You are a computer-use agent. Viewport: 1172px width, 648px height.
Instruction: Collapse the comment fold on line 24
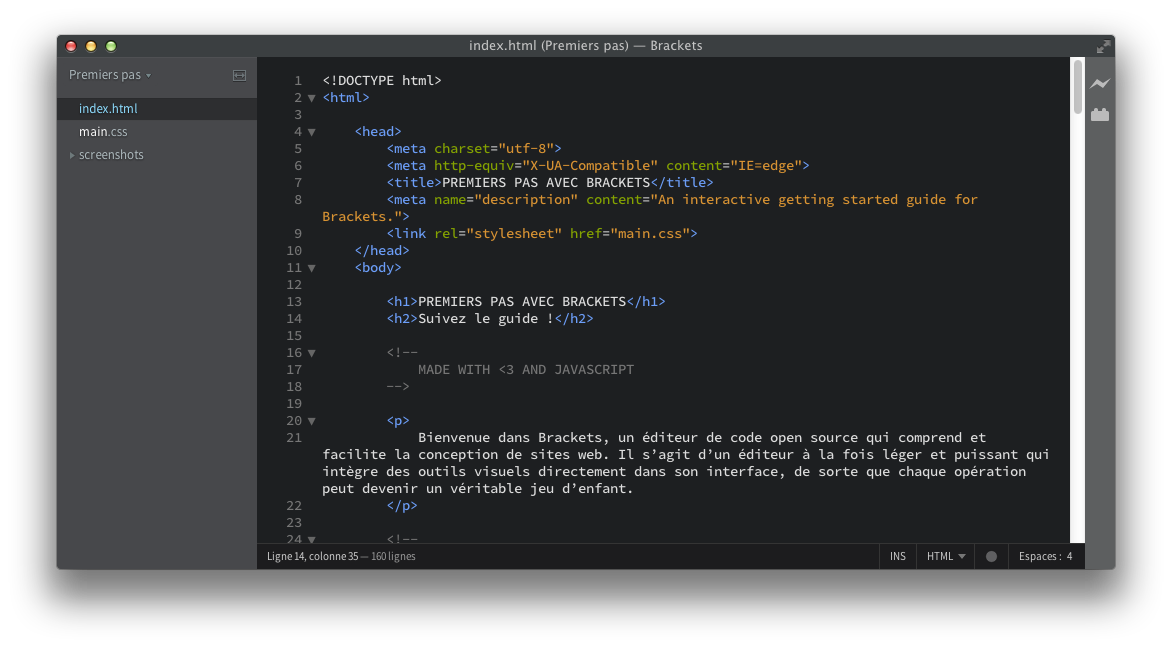(x=312, y=539)
